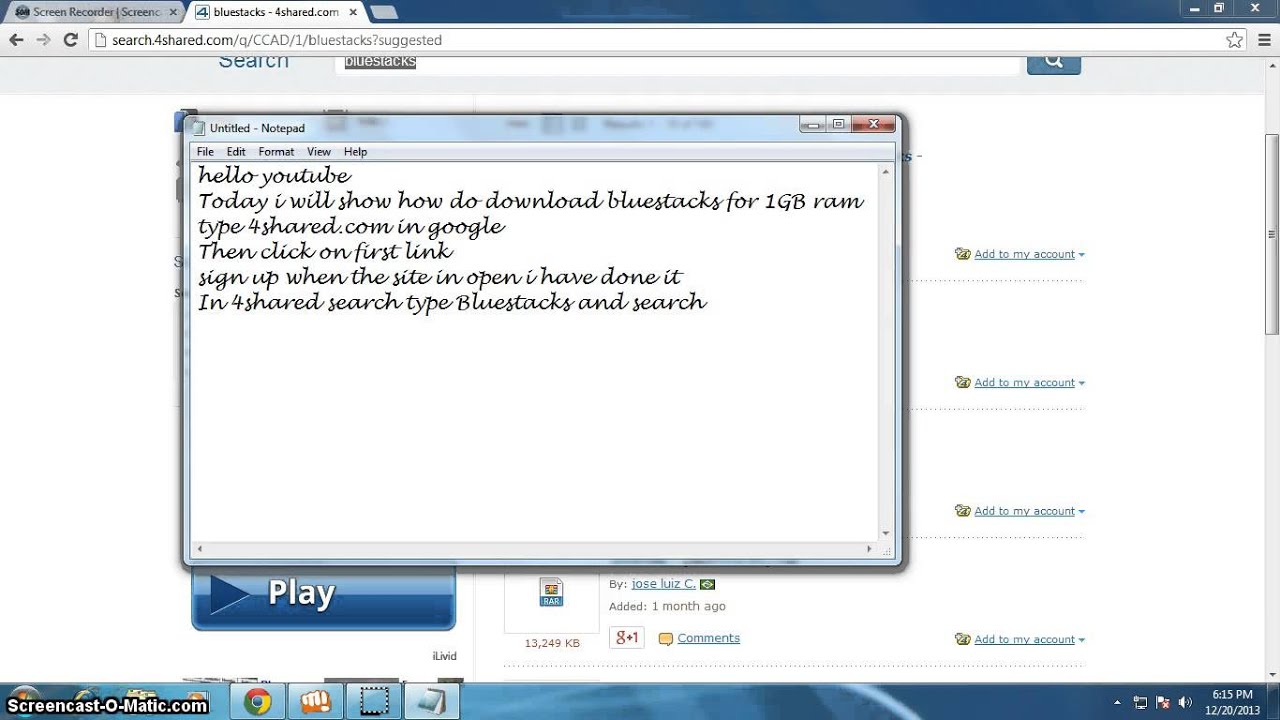Click Notepad's horizontal scroll right arrow
The width and height of the screenshot is (1280, 720).
pos(870,549)
